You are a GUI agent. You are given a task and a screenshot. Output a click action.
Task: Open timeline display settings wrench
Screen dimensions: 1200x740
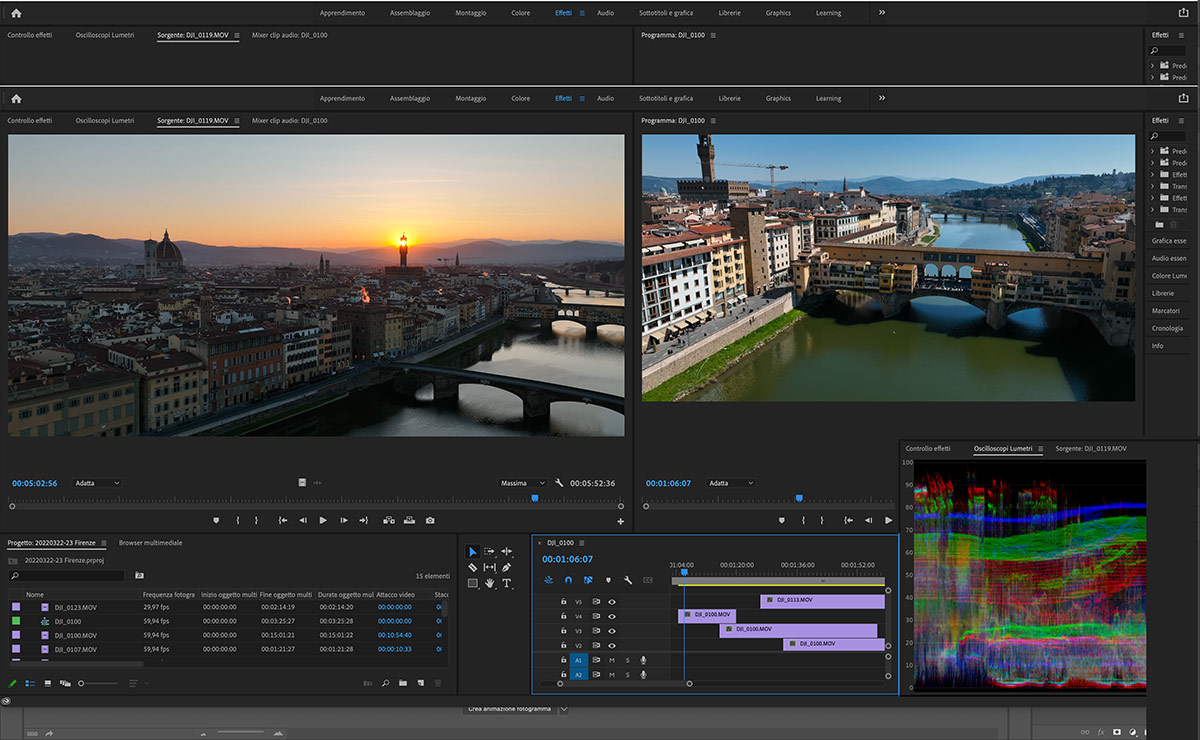click(x=627, y=580)
